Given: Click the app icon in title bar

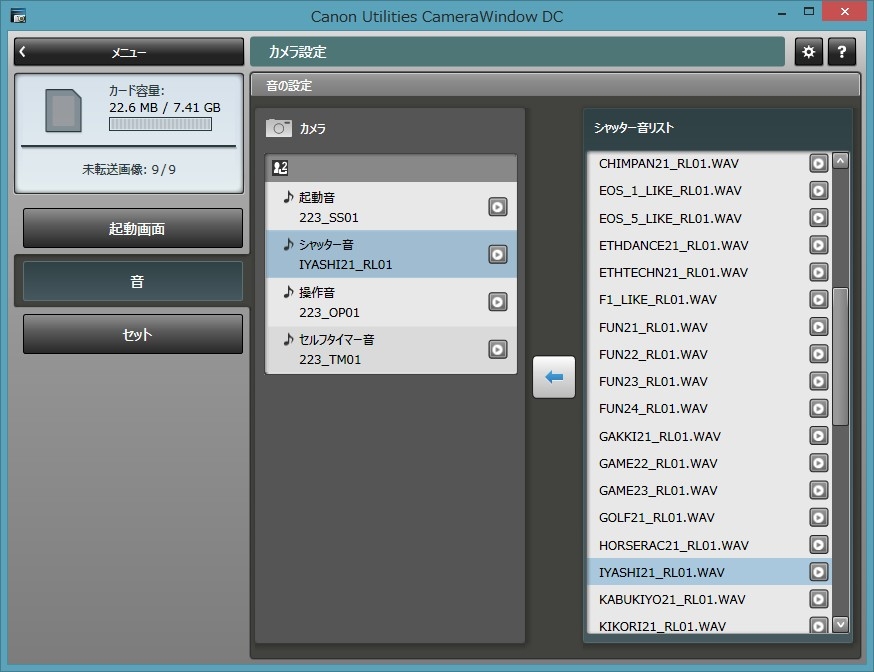Looking at the screenshot, I should click(18, 16).
